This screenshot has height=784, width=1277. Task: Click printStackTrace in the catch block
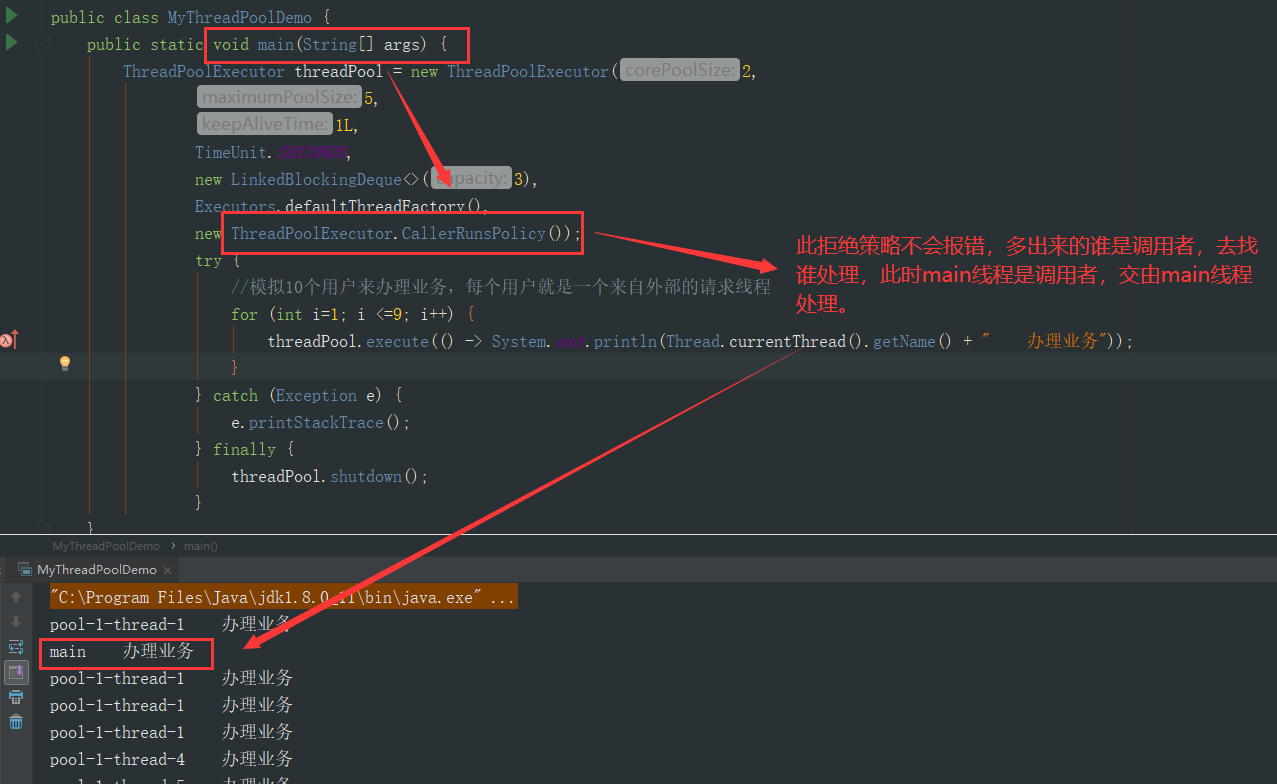pyautogui.click(x=316, y=422)
